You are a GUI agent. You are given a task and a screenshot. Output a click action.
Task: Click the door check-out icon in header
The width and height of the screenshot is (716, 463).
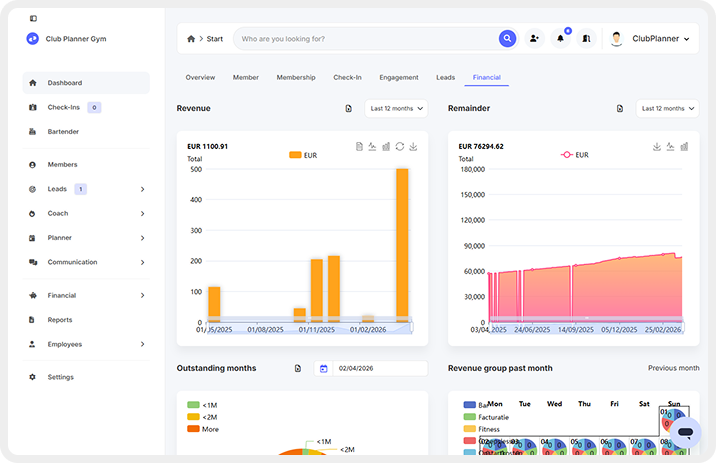[x=586, y=39]
